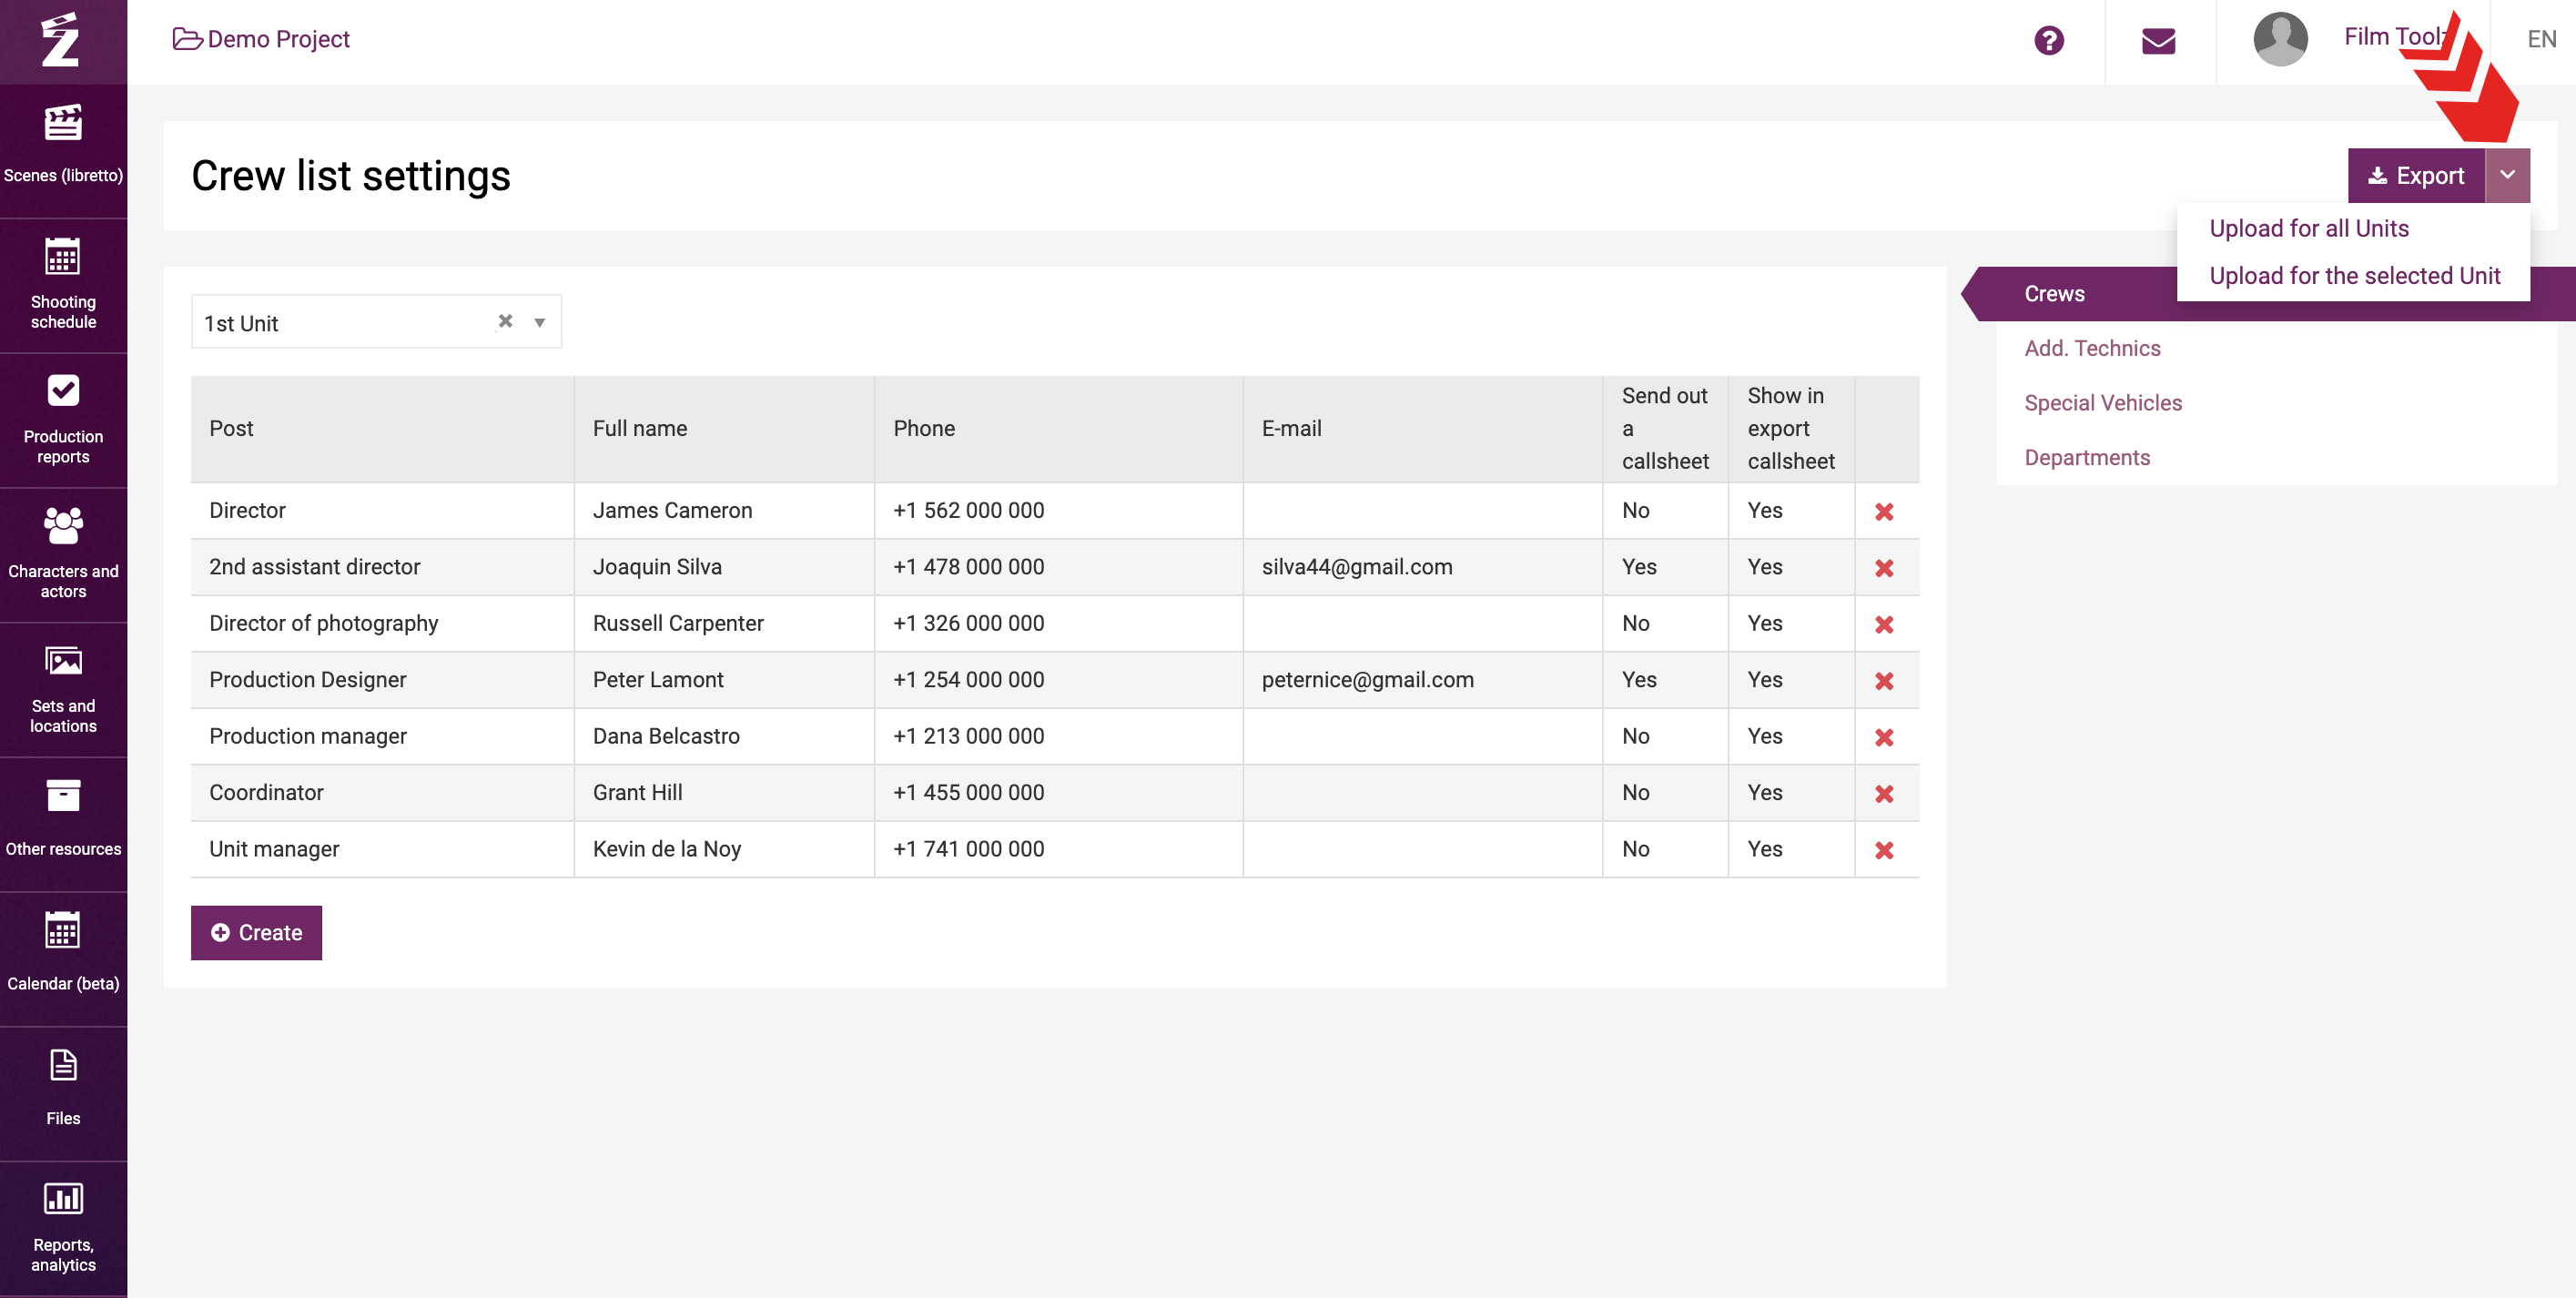Click the Create button
Image resolution: width=2576 pixels, height=1298 pixels.
(256, 932)
